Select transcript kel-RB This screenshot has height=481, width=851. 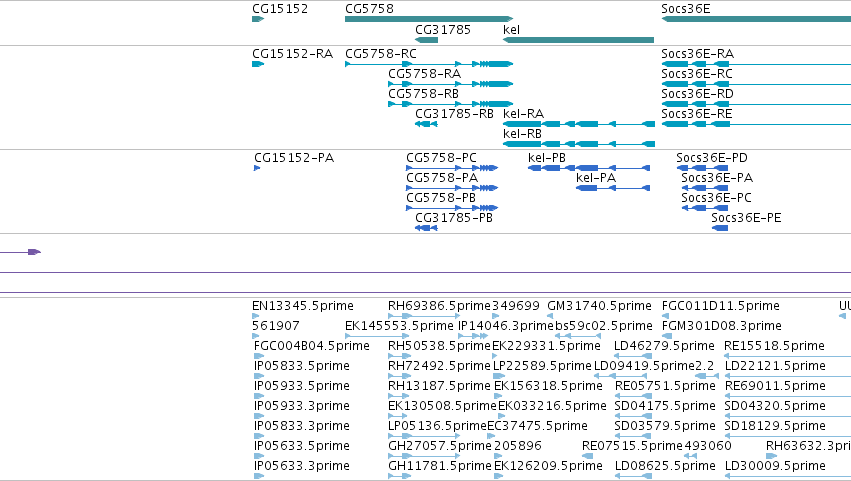(522, 134)
